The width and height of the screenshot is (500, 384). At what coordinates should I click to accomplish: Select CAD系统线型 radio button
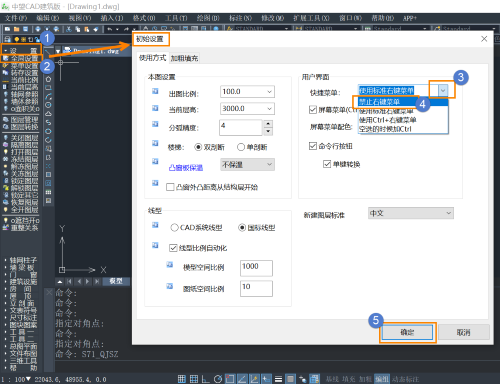coord(174,228)
